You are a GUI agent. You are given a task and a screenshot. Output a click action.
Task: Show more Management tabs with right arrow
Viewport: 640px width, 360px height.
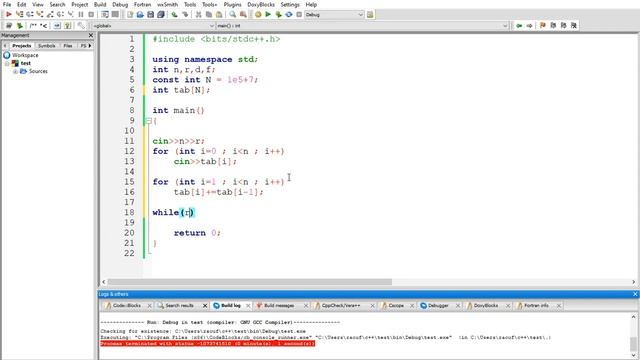pos(90,46)
